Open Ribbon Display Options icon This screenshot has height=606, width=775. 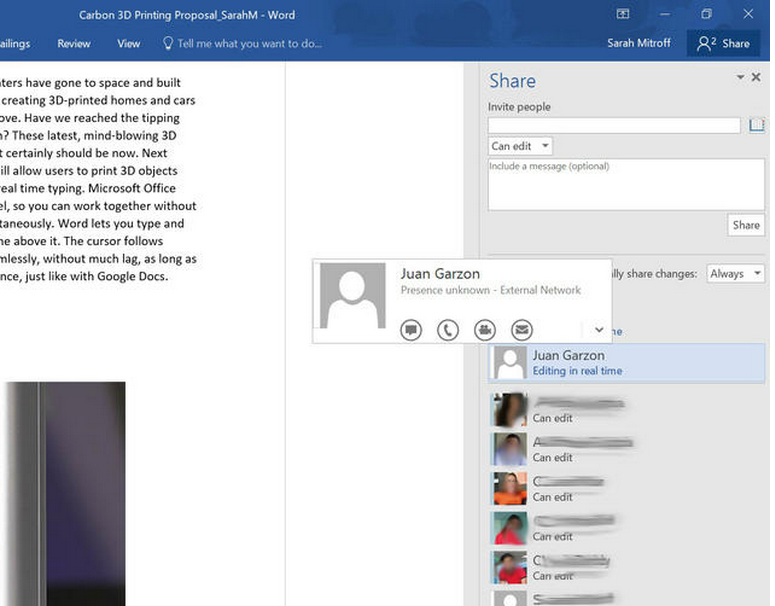623,14
